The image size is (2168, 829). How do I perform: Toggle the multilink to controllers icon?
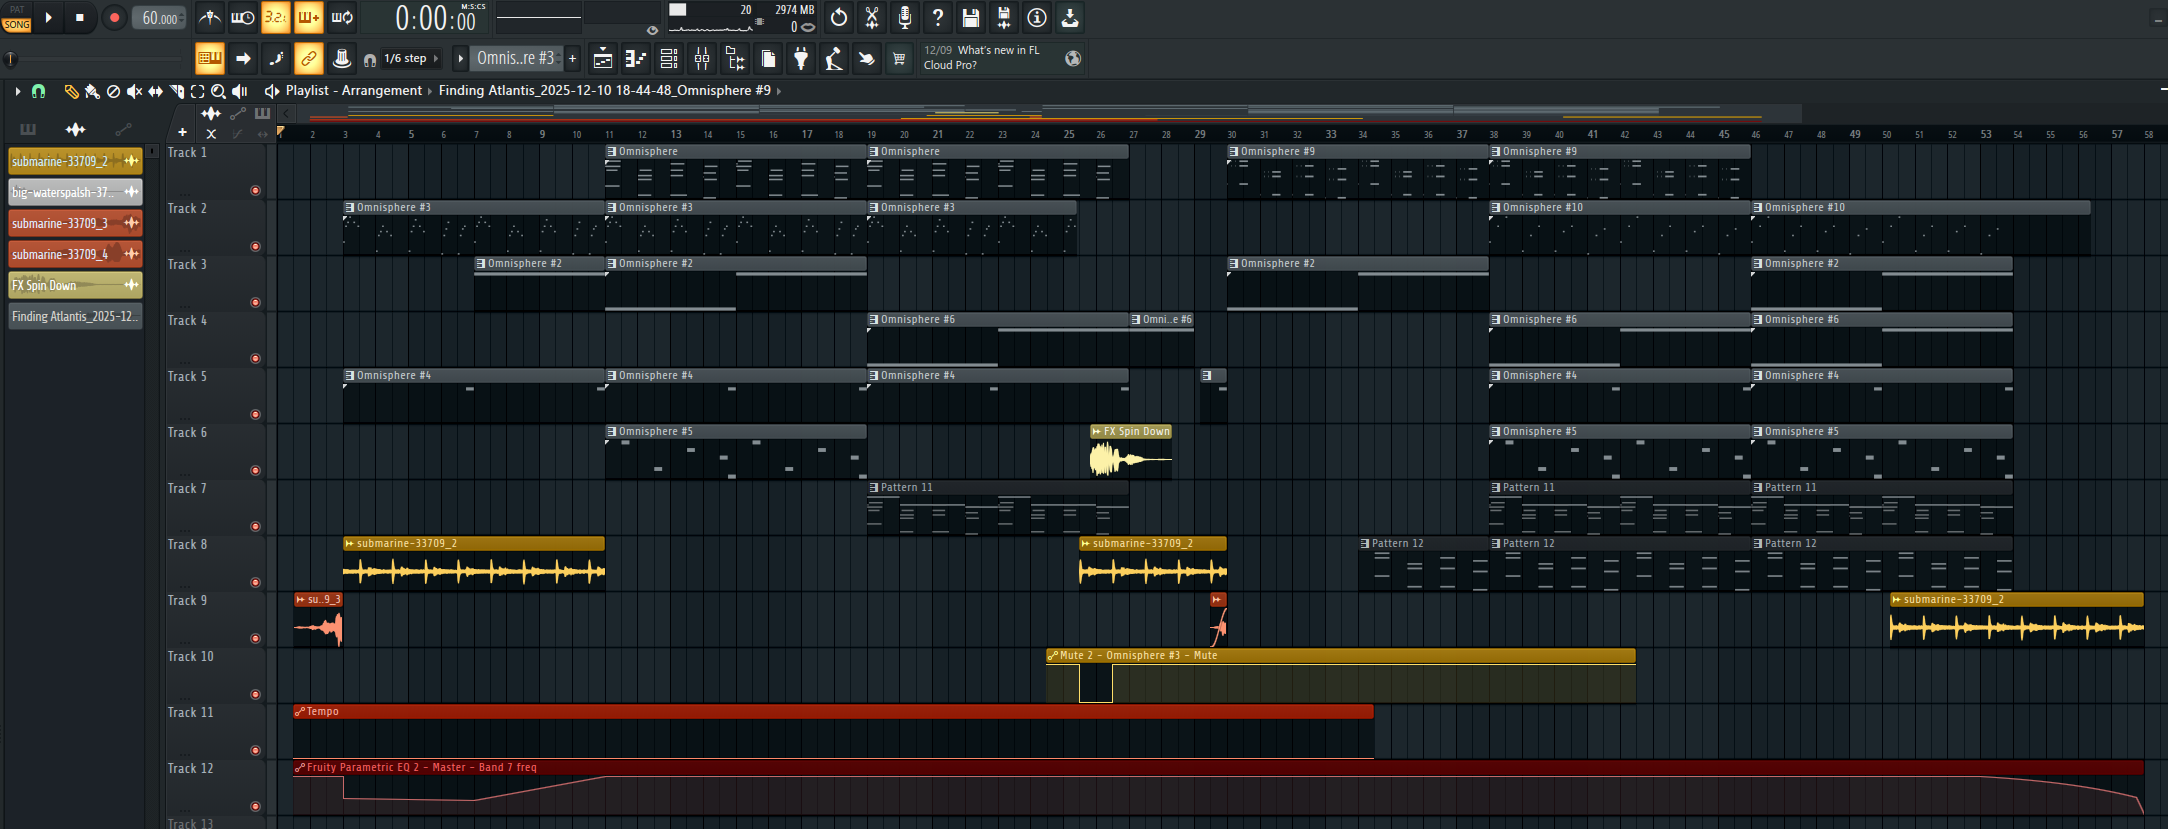308,59
